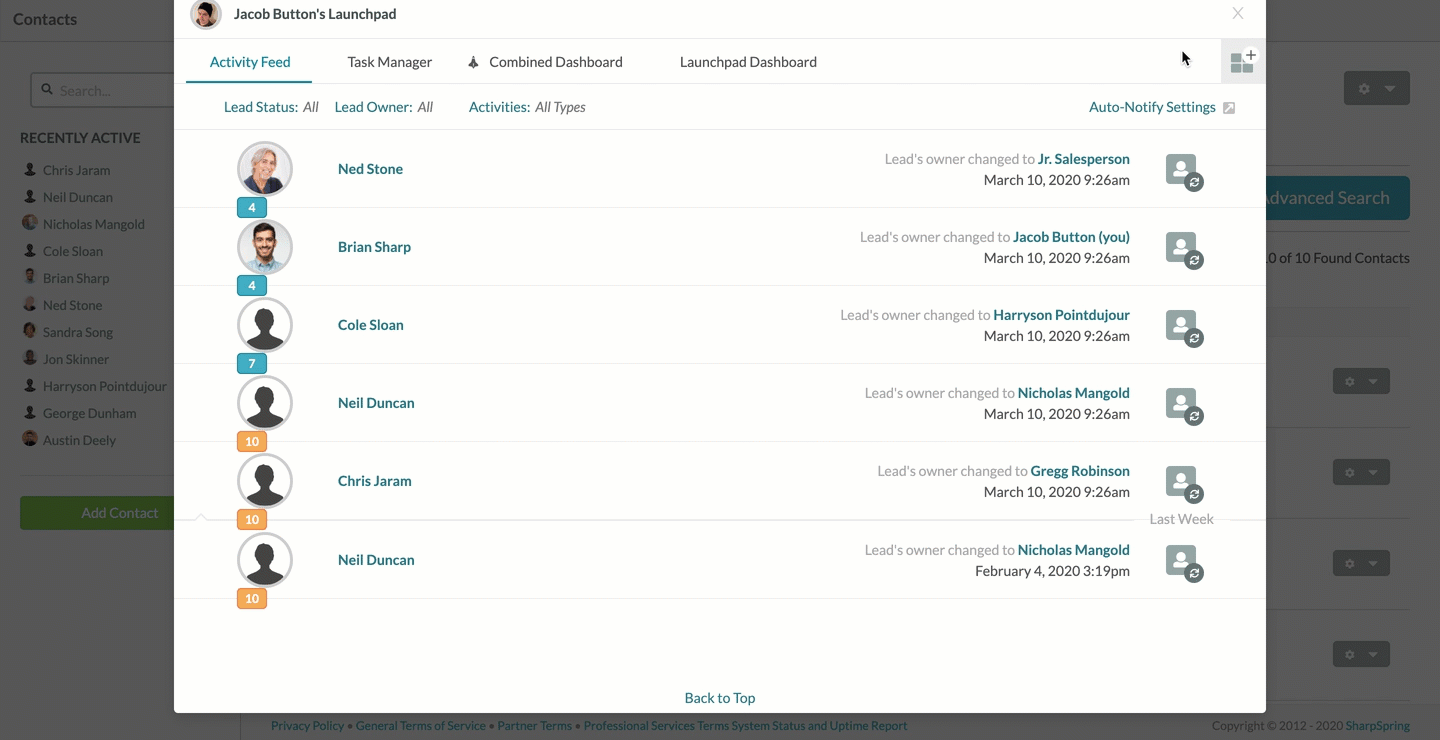Close the Launchpad dialog with the X
Screen dimensions: 1440x740
[1238, 14]
